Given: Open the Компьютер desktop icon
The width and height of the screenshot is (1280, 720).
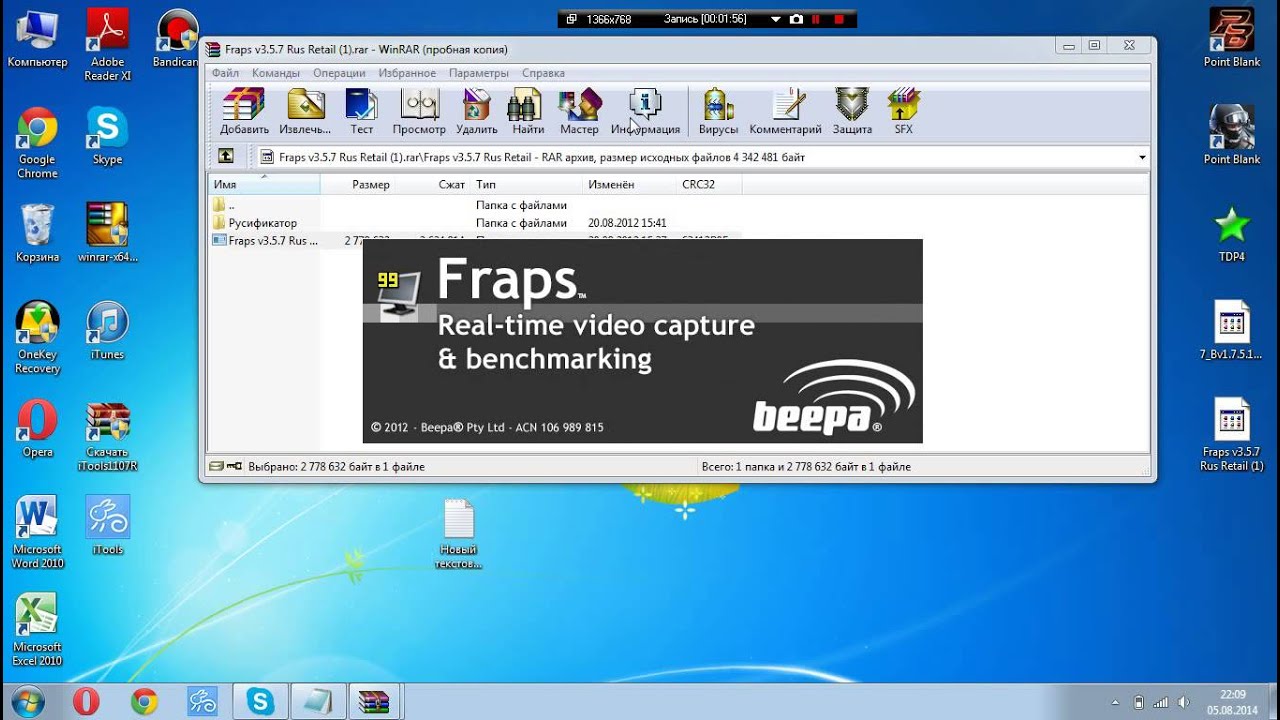Looking at the screenshot, I should point(37,40).
